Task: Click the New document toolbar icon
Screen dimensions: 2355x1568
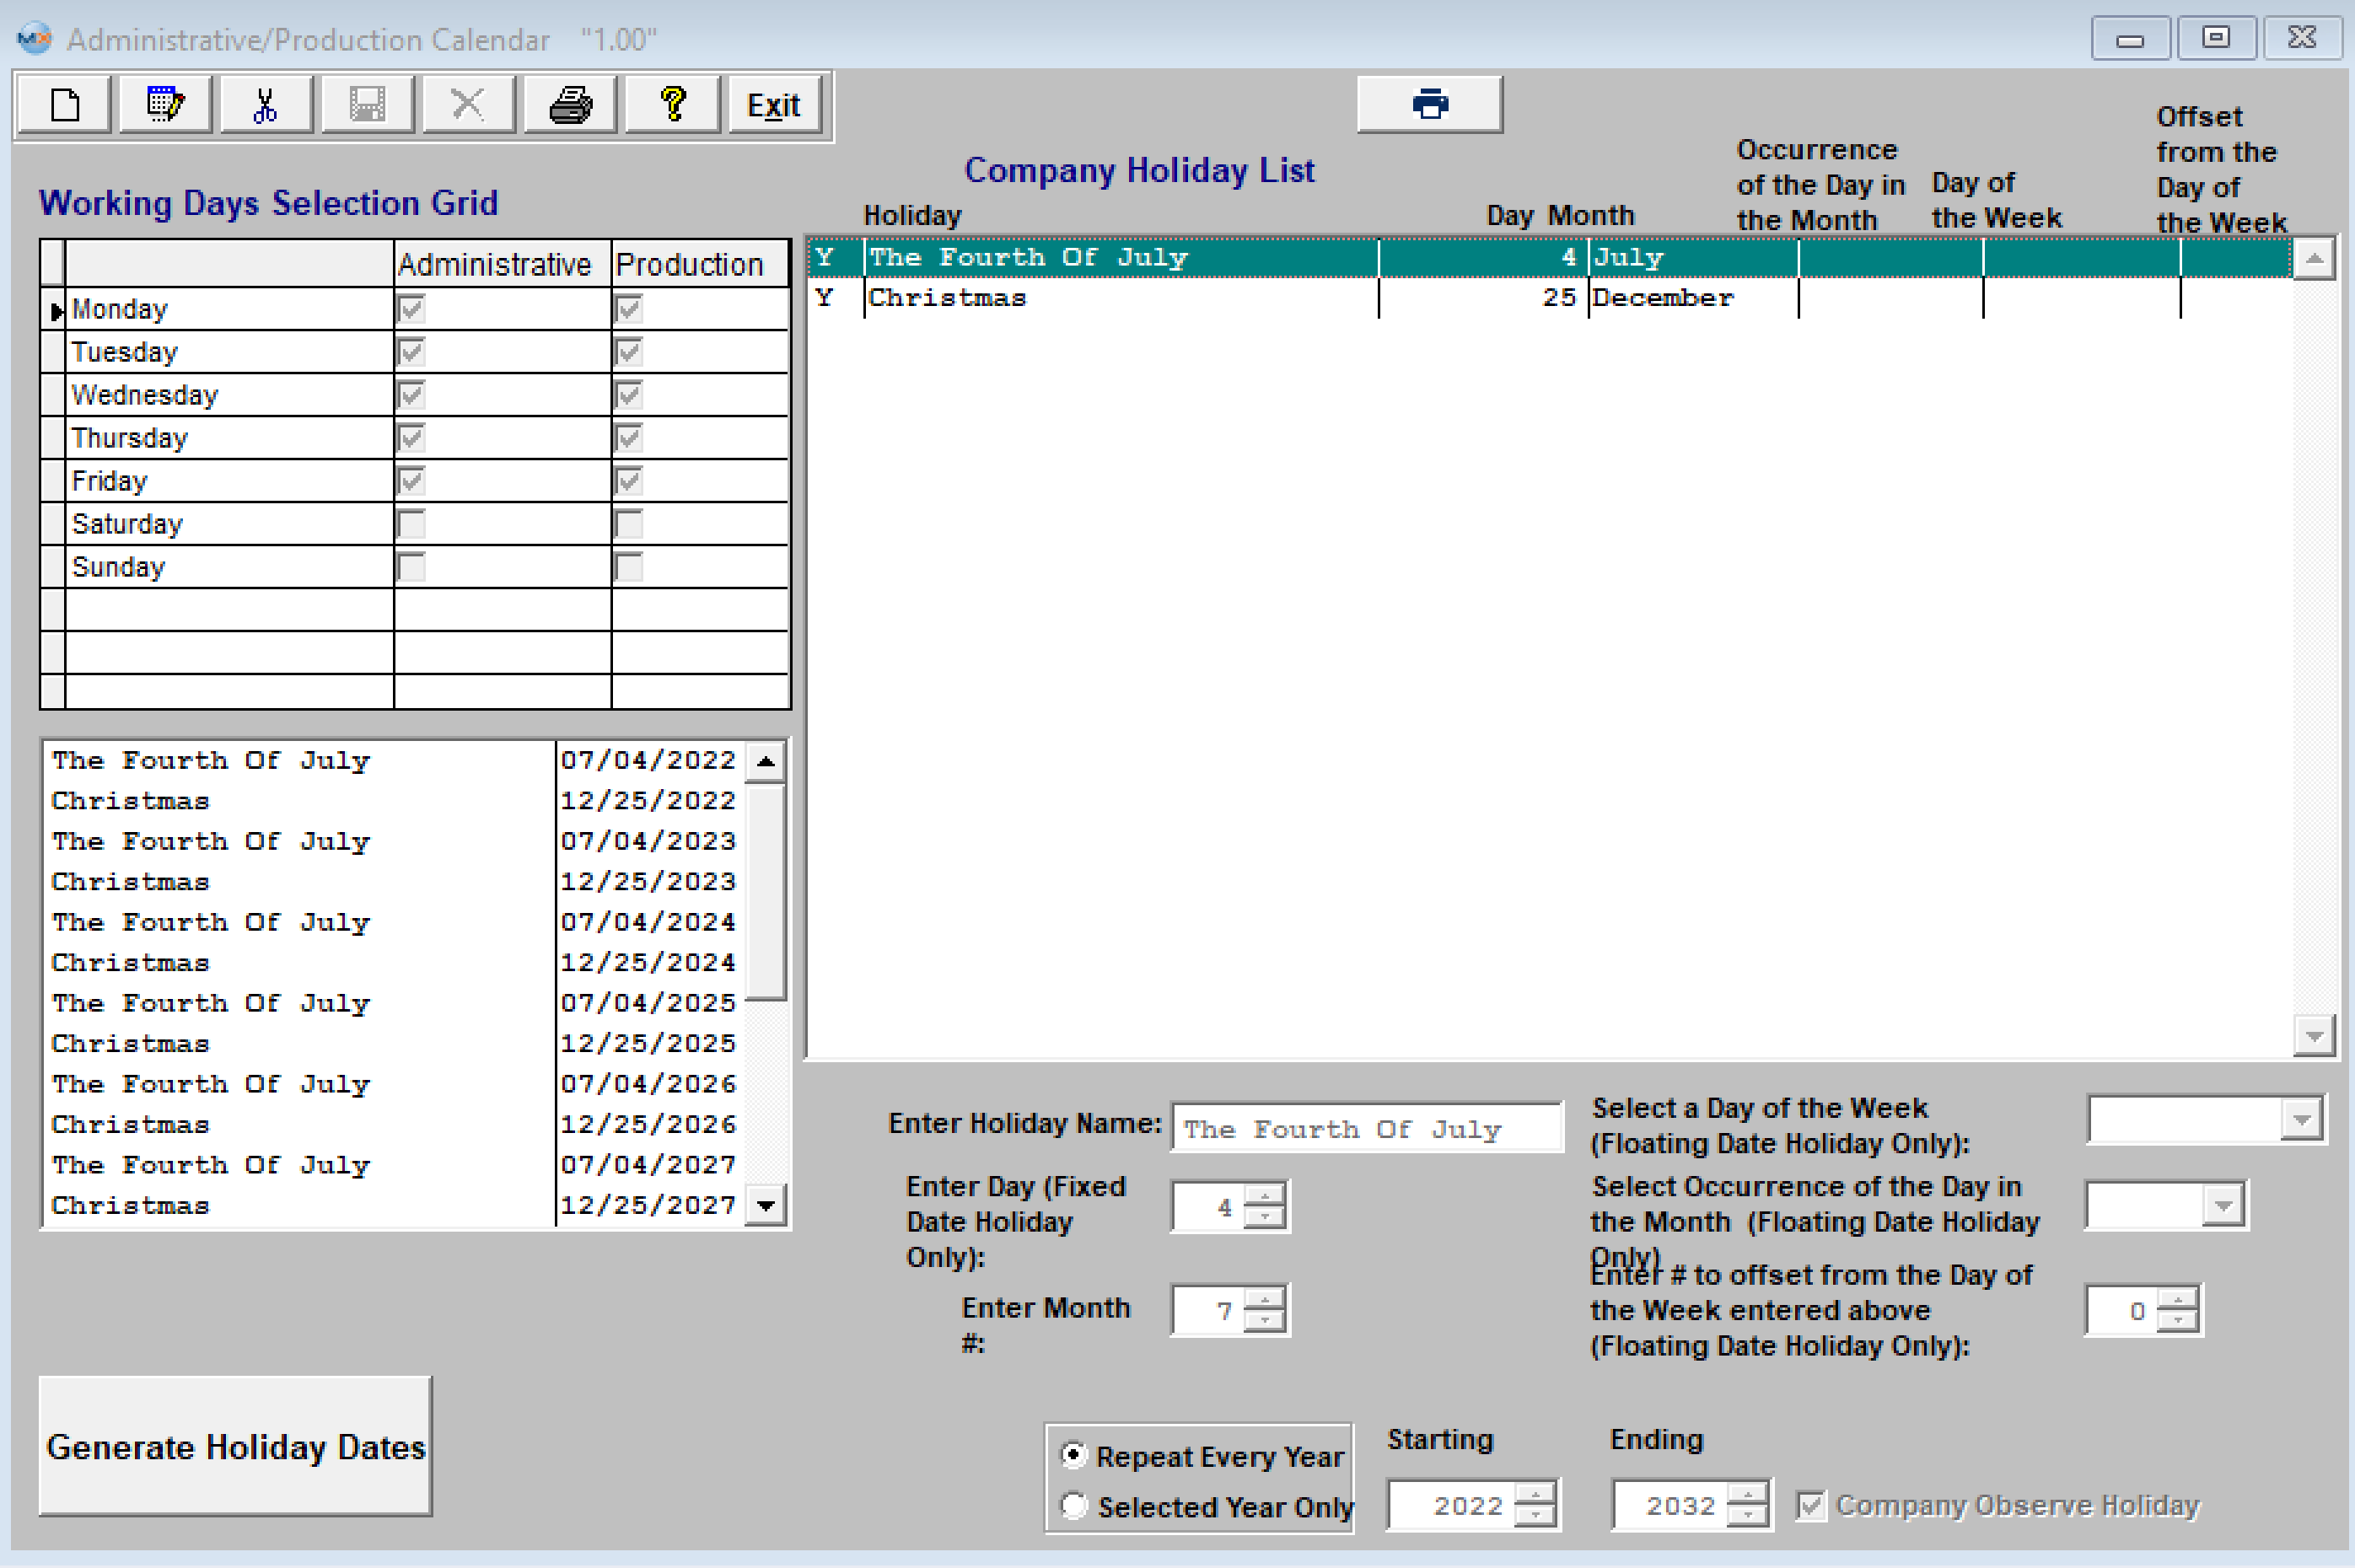Action: [x=65, y=104]
